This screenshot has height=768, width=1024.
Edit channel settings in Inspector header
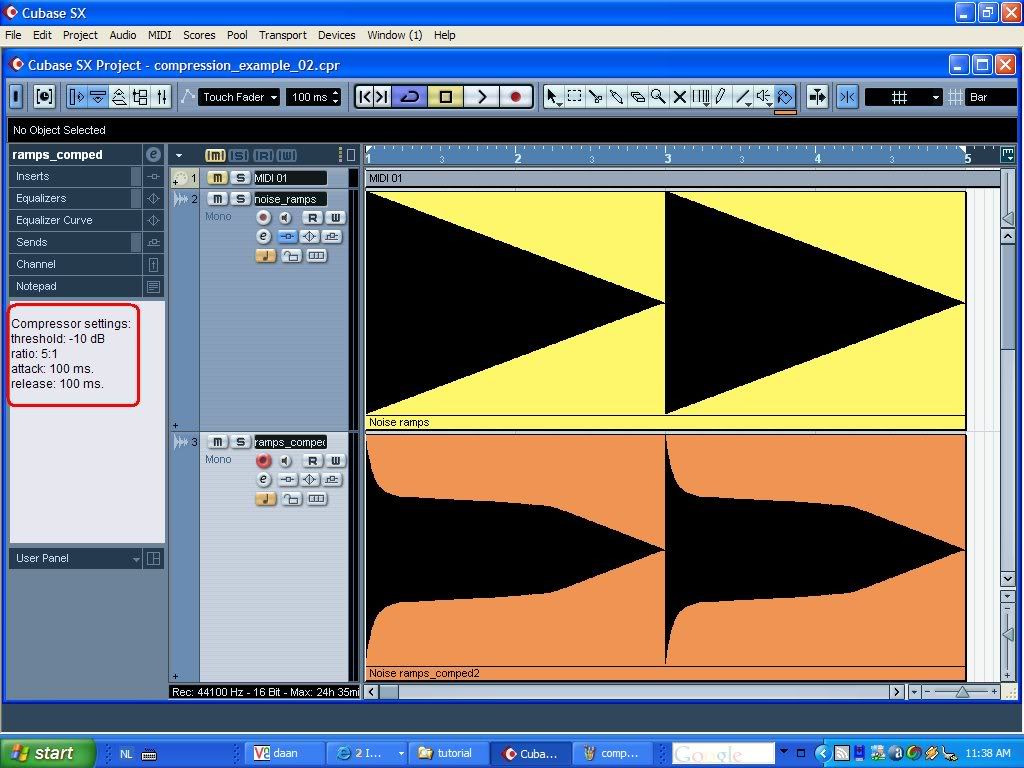(153, 155)
